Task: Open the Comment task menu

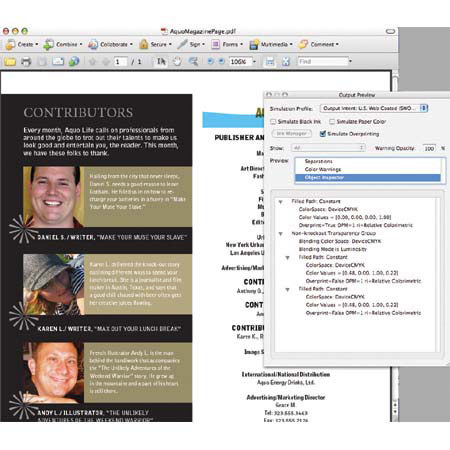Action: click(319, 44)
